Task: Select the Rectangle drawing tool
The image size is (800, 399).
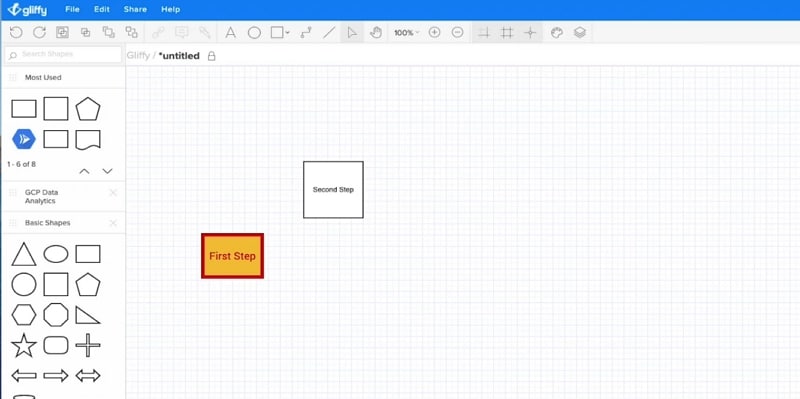Action: click(277, 33)
